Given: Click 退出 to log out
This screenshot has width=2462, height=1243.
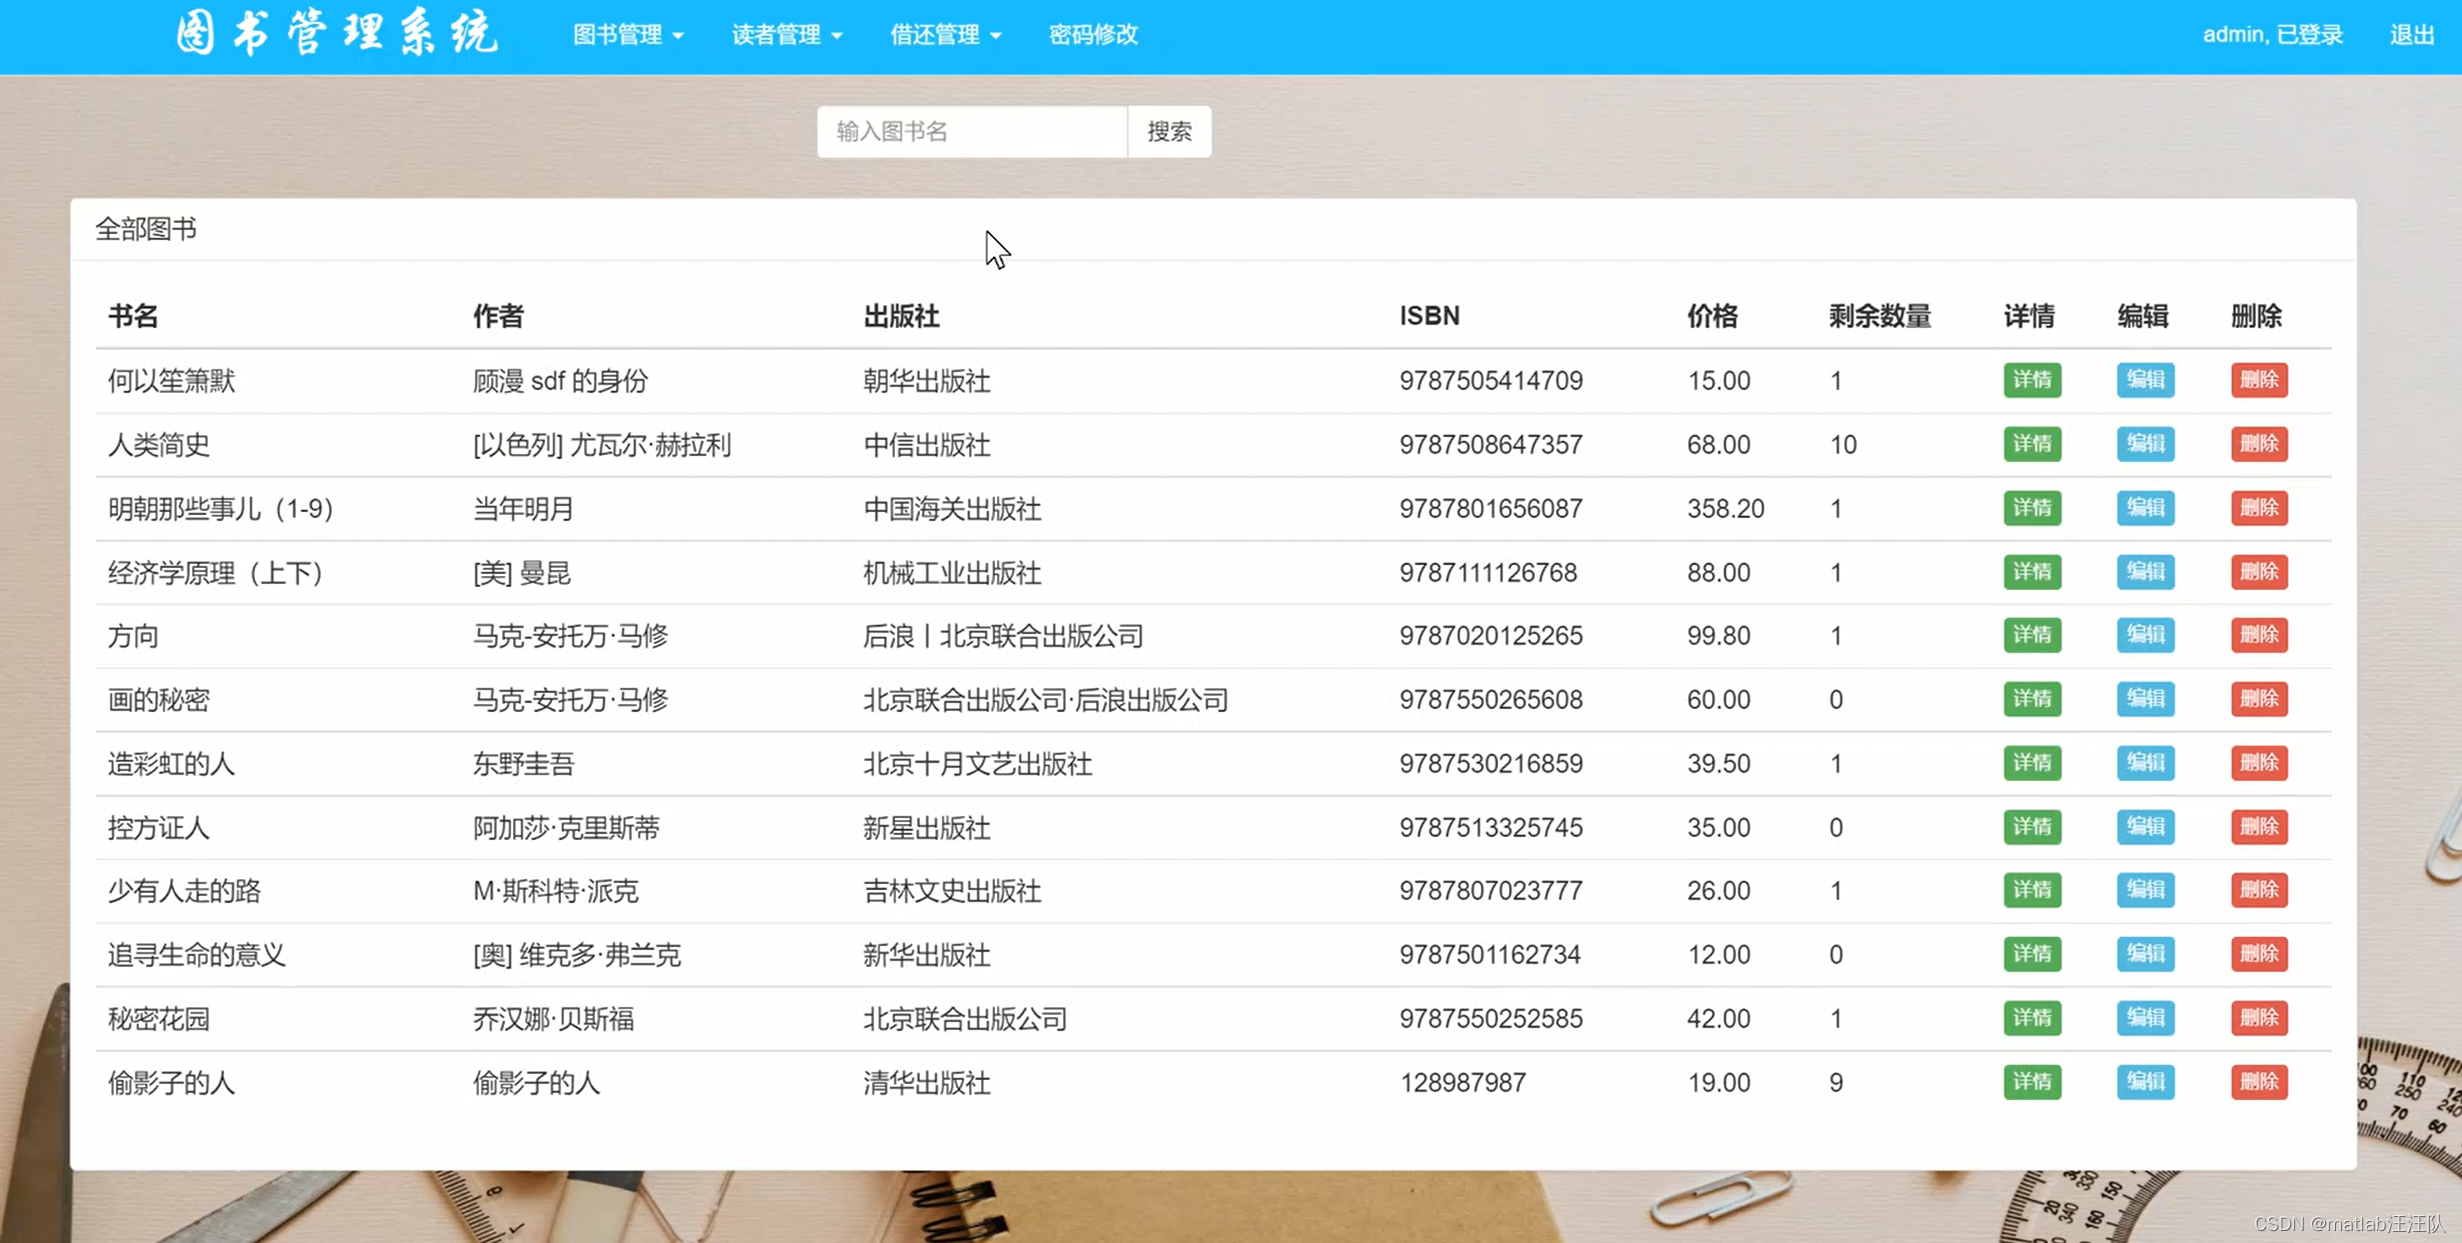Looking at the screenshot, I should point(2411,34).
